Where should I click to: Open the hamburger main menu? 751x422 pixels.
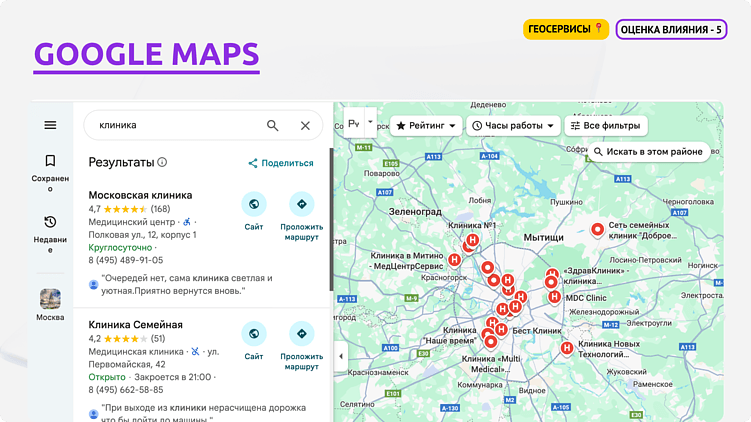(50, 125)
